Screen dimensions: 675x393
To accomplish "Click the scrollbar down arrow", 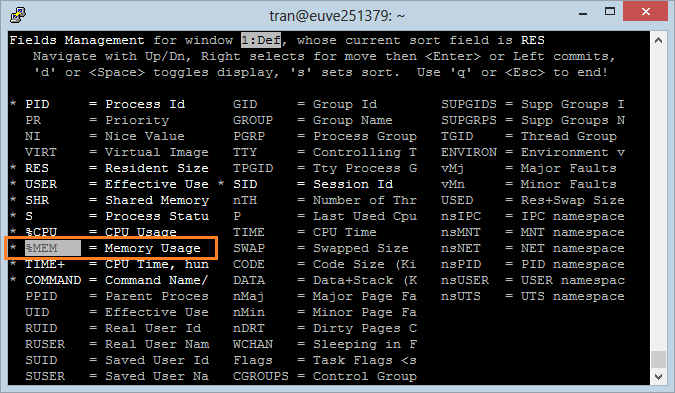I will 658,377.
